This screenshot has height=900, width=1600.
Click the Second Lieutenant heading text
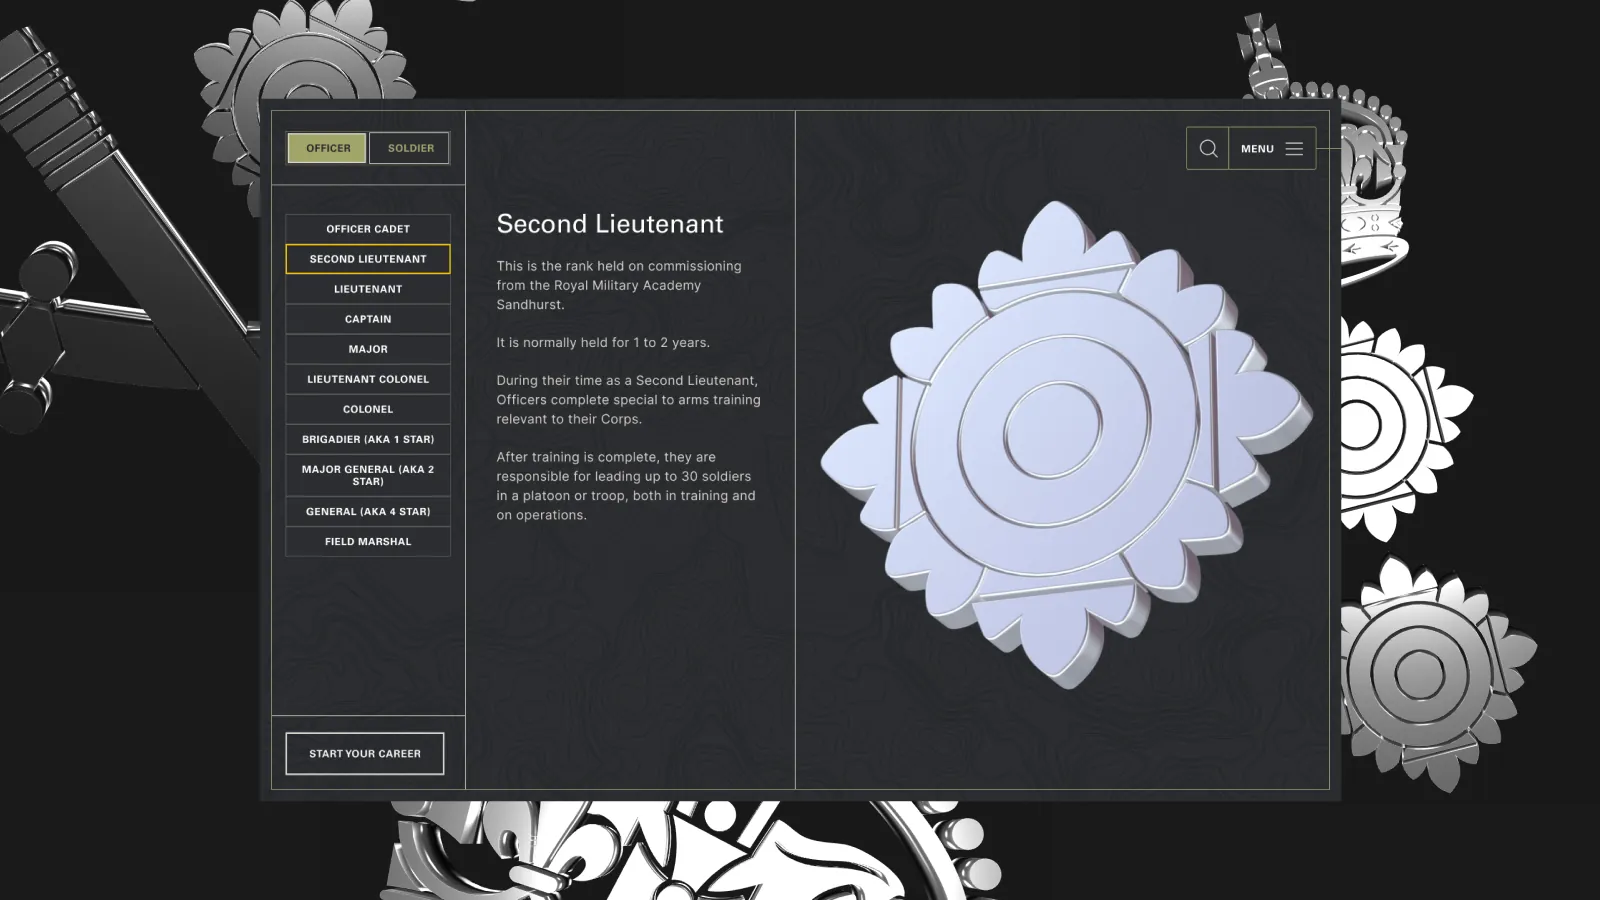[x=610, y=224]
